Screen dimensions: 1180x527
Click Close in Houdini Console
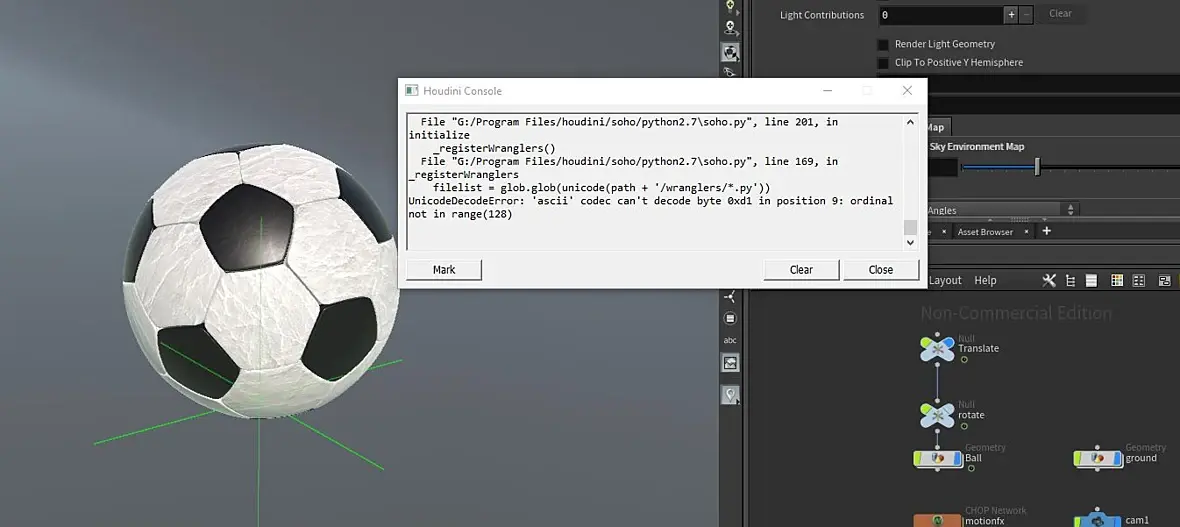click(880, 270)
